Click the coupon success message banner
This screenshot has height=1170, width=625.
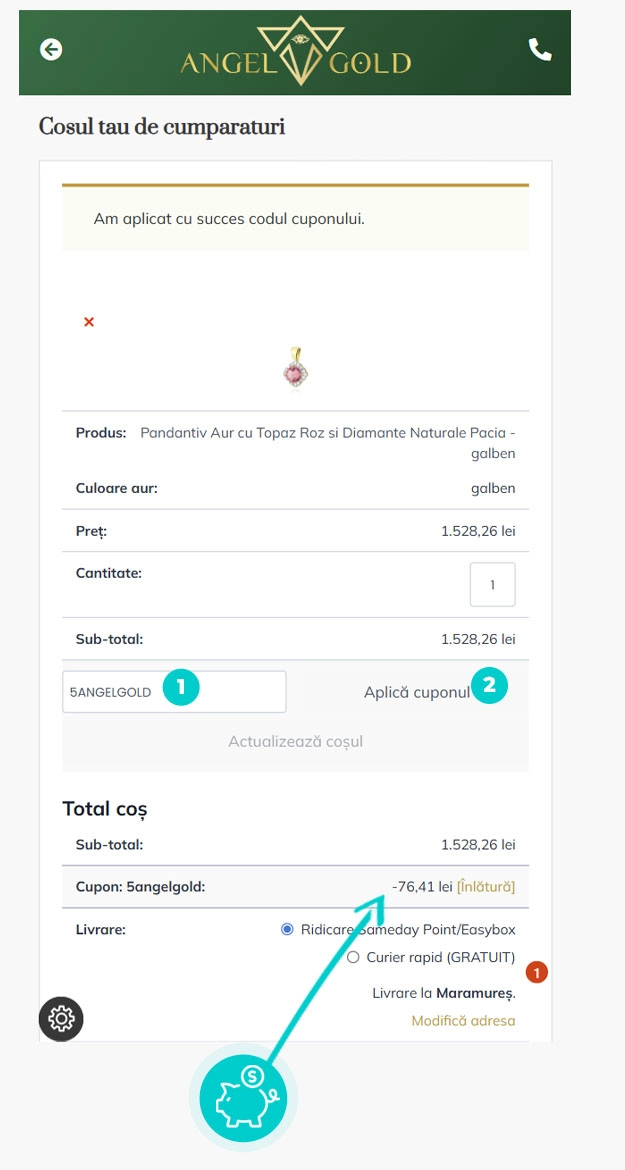click(295, 218)
